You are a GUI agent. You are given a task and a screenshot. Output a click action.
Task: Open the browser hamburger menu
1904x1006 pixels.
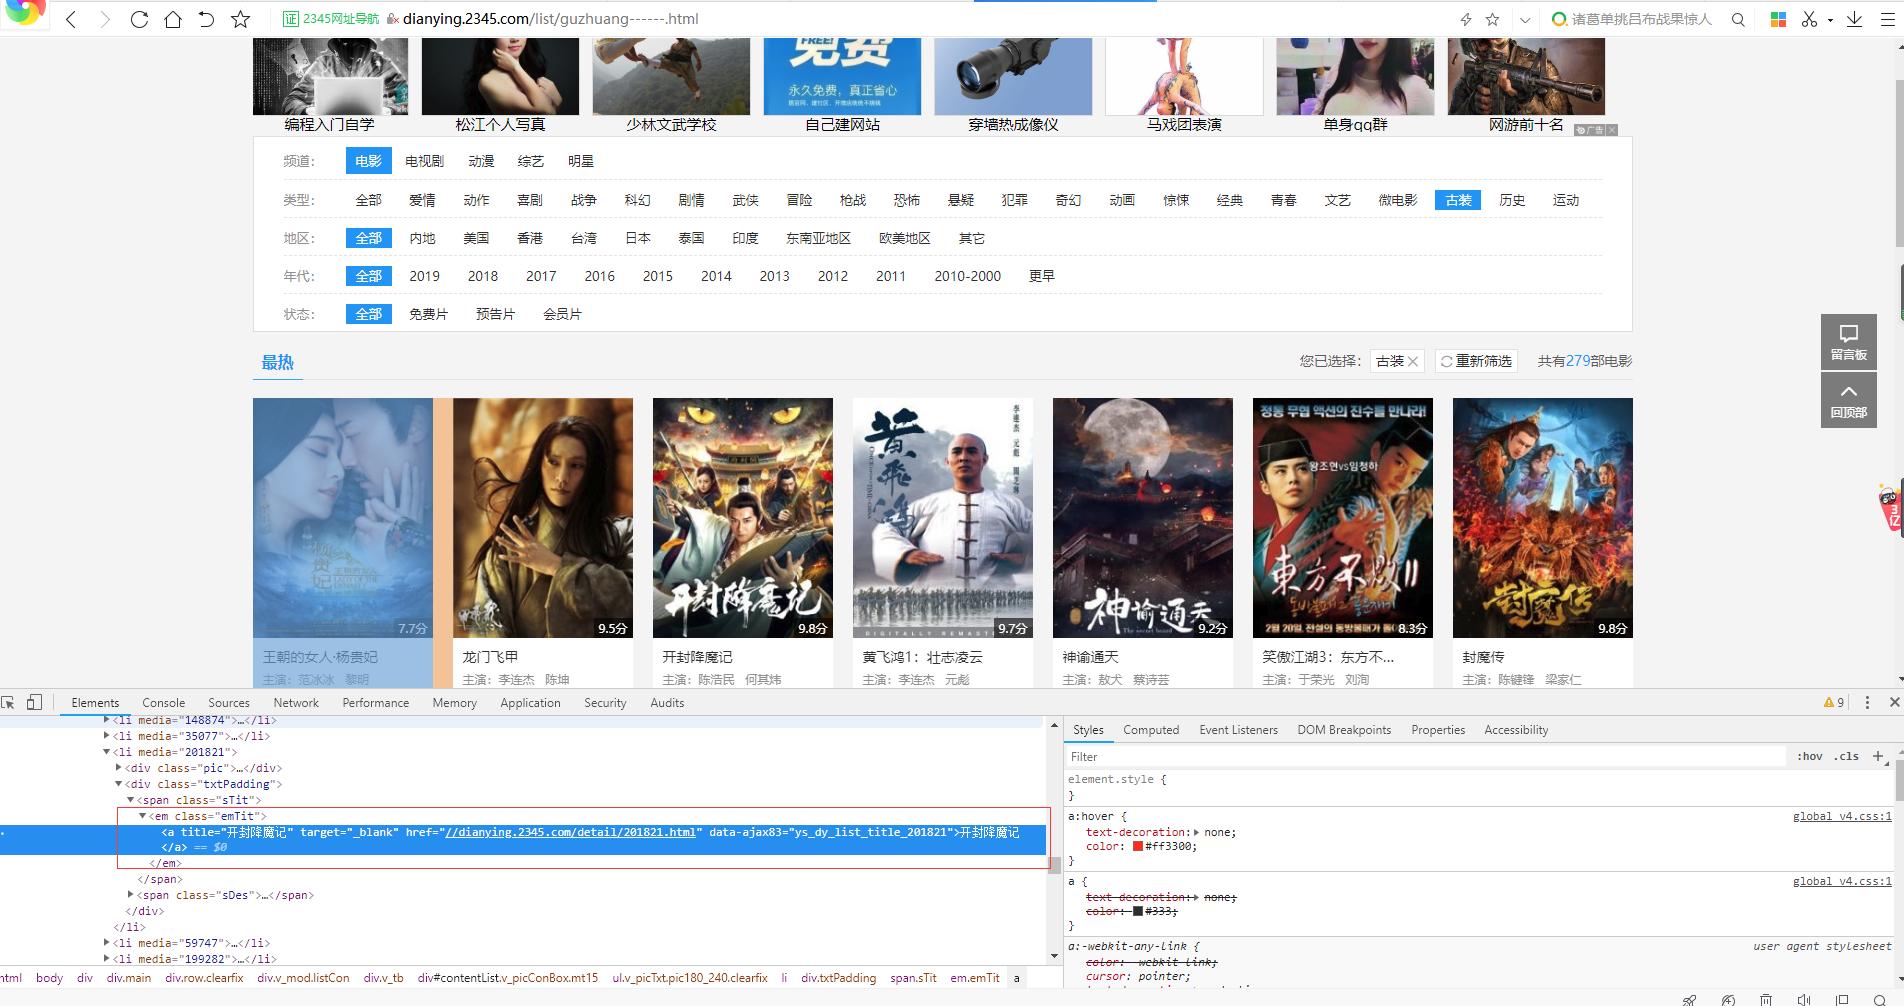tap(1889, 19)
